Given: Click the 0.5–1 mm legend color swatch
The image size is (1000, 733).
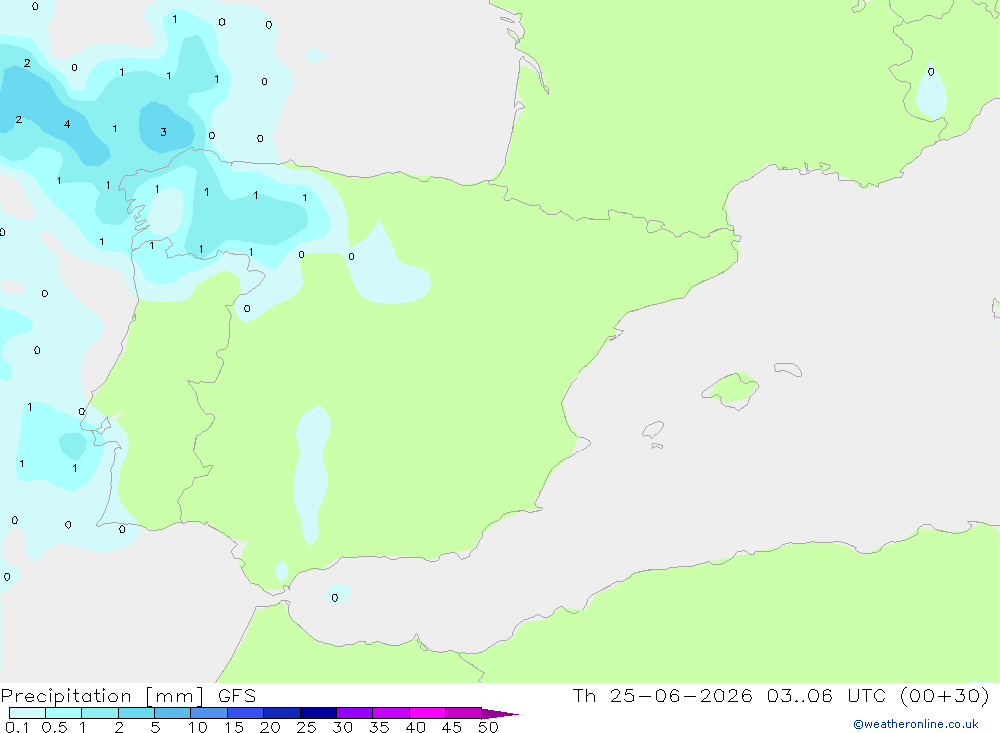Looking at the screenshot, I should [63, 713].
